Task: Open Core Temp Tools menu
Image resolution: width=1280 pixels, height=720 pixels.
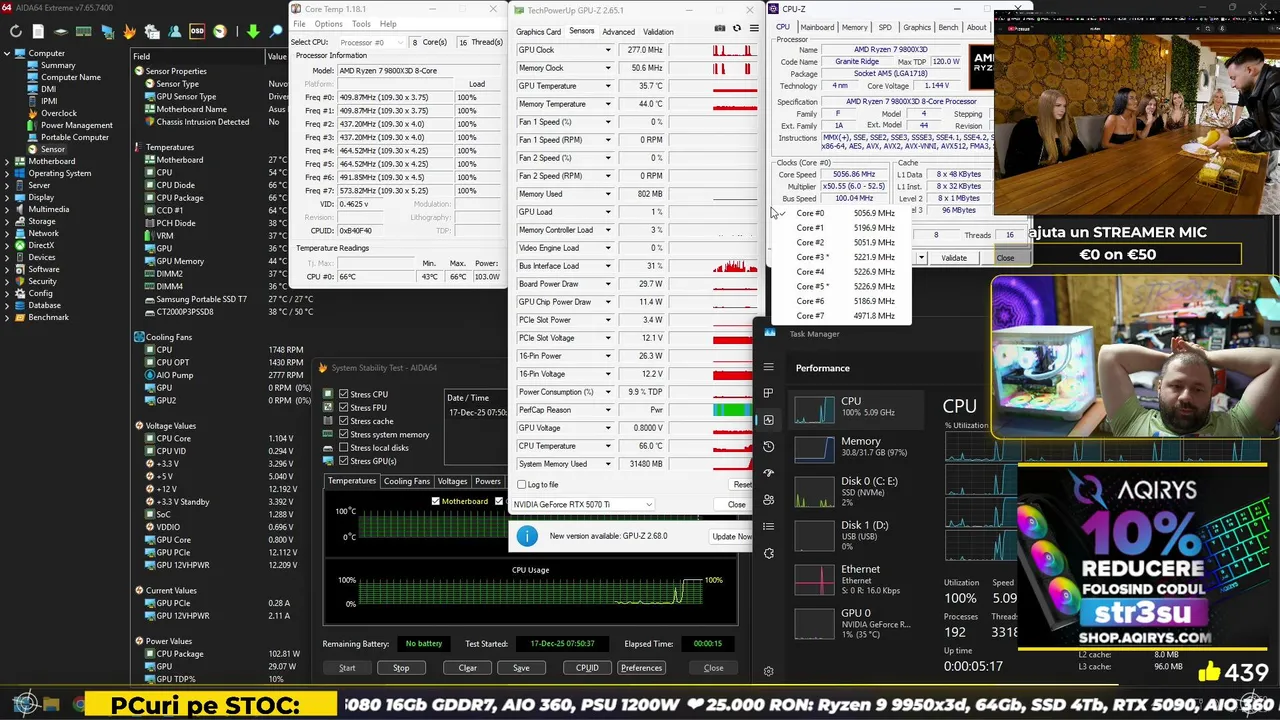Action: coord(361,24)
